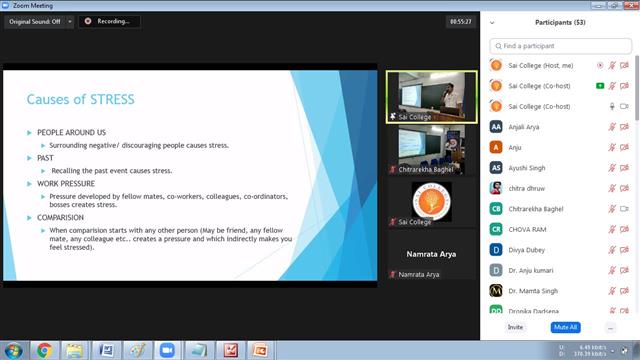Click the Invite button
The image size is (640, 360).
[515, 327]
